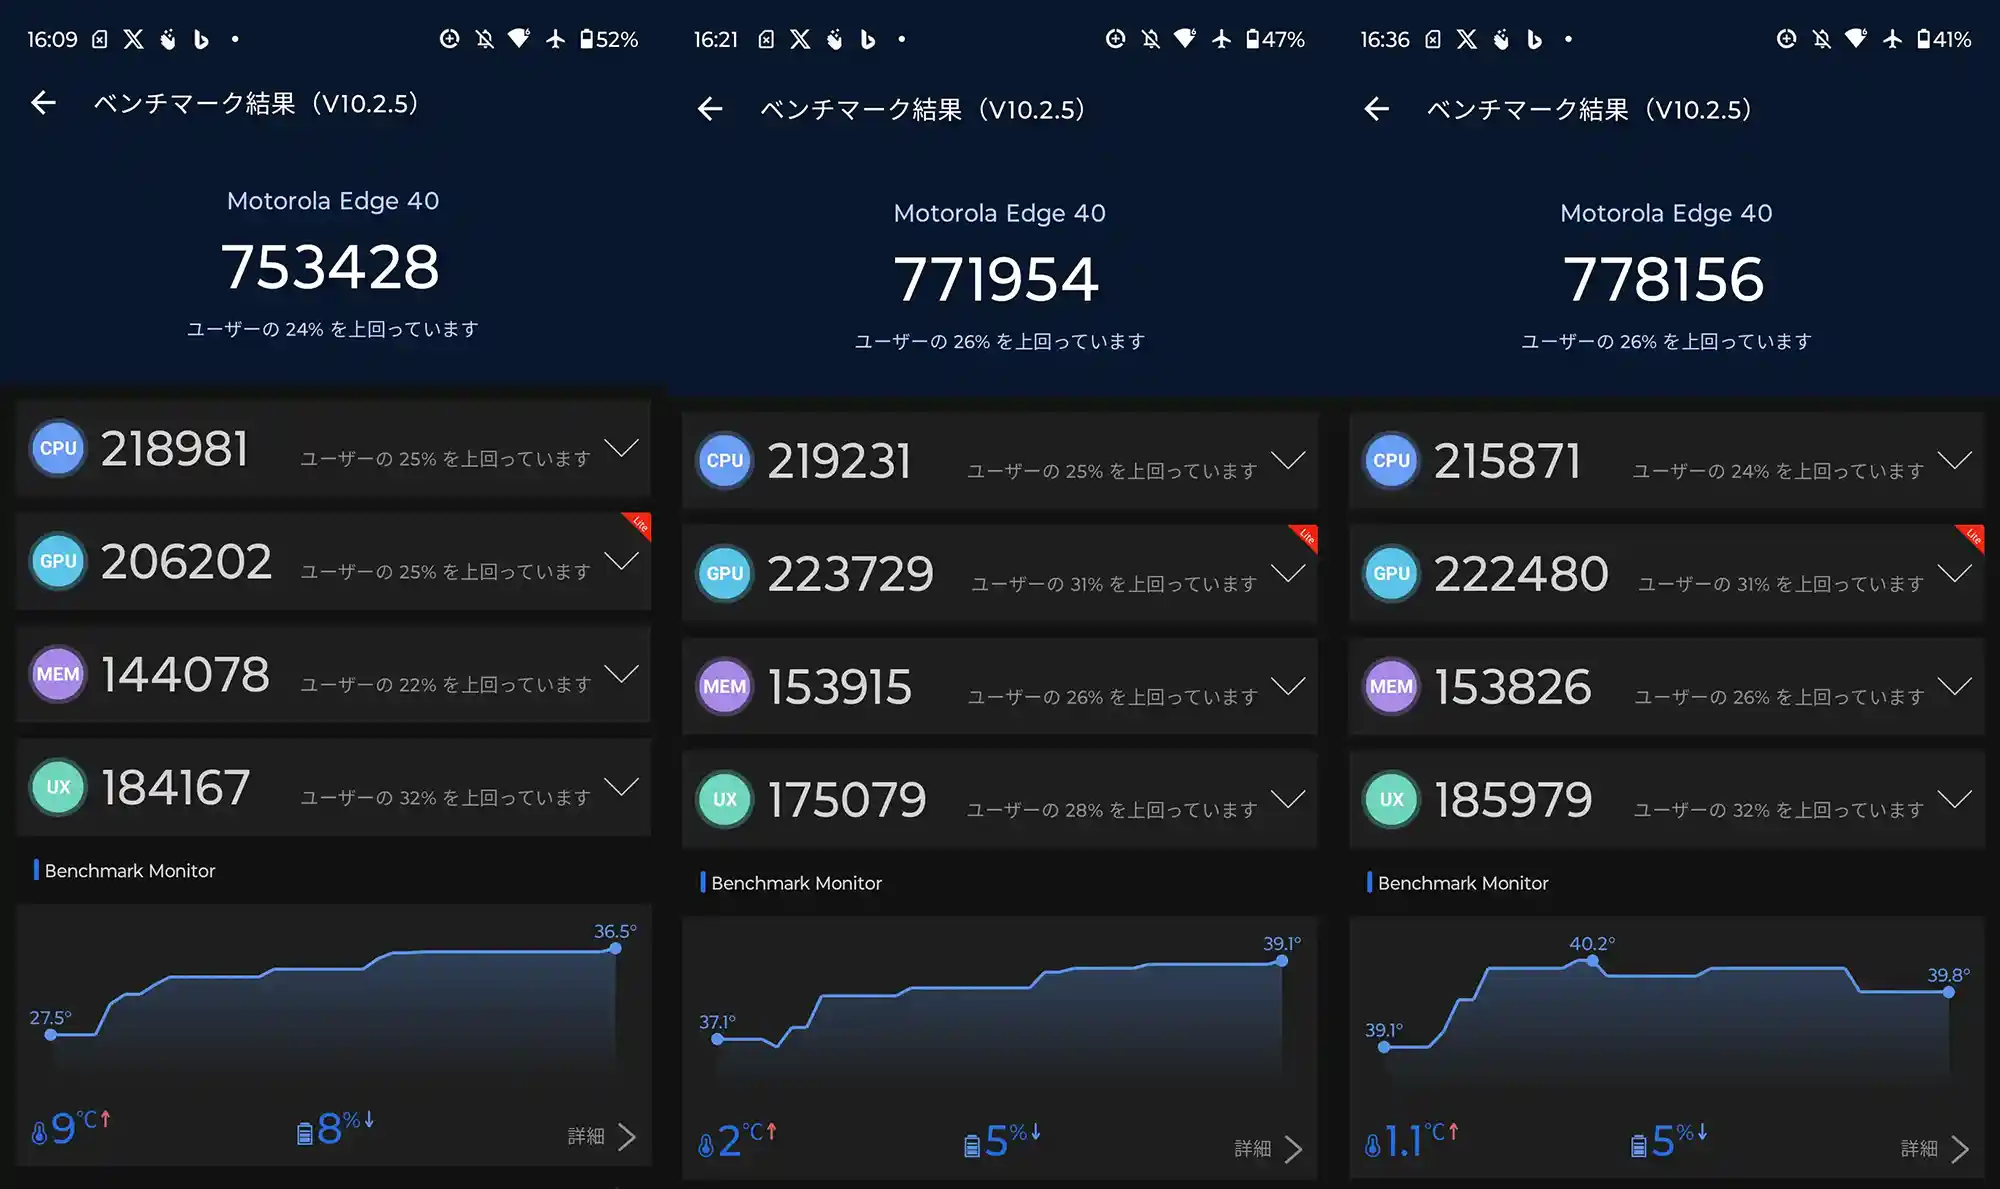Tap the CPU badge next to 218981

coord(58,448)
